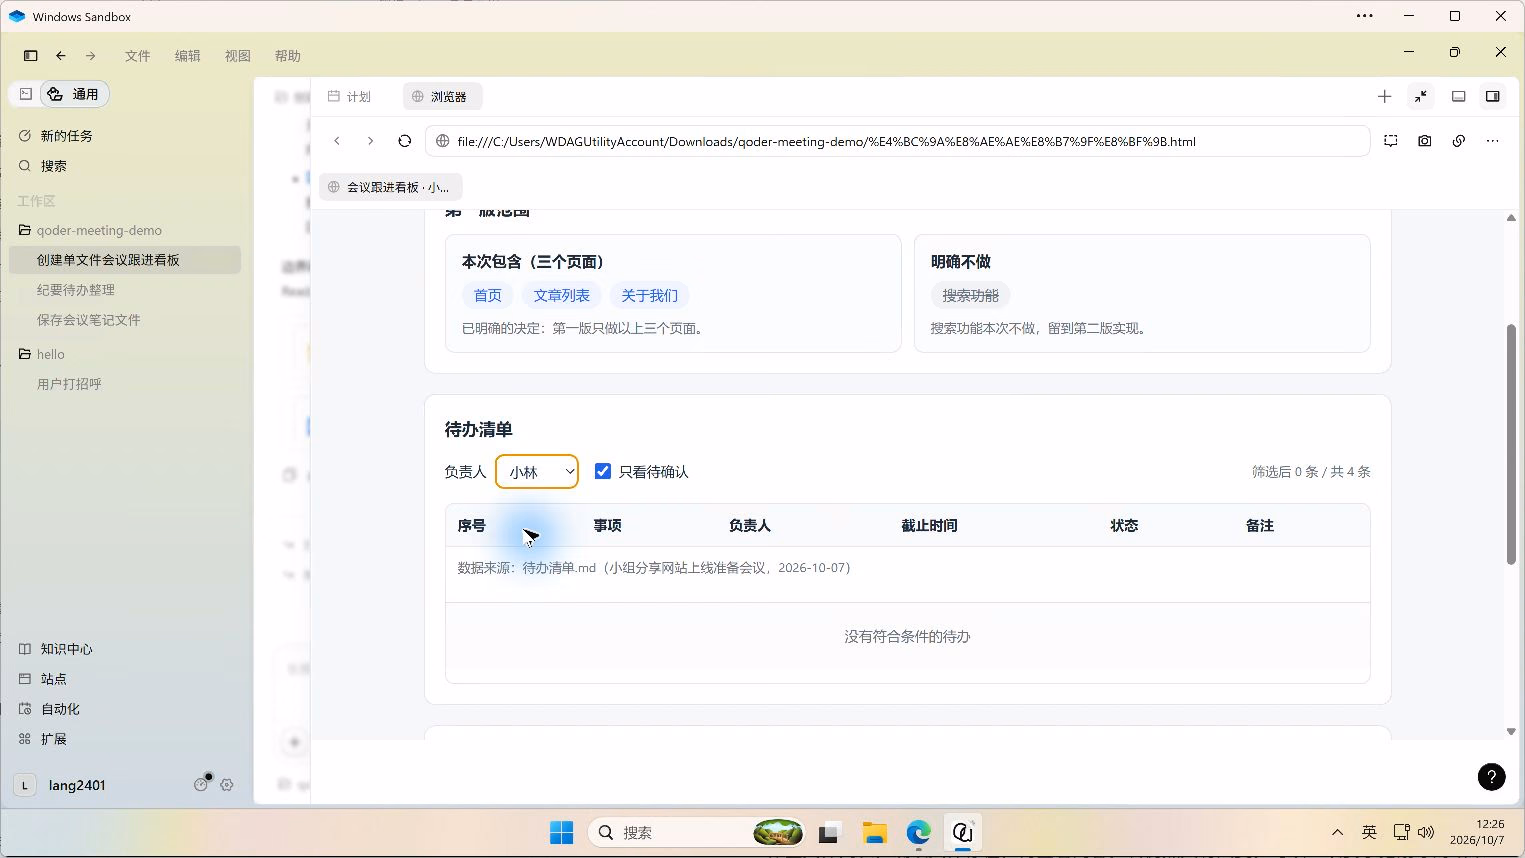
Task: Click the 关于我们 tag
Action: coord(649,296)
